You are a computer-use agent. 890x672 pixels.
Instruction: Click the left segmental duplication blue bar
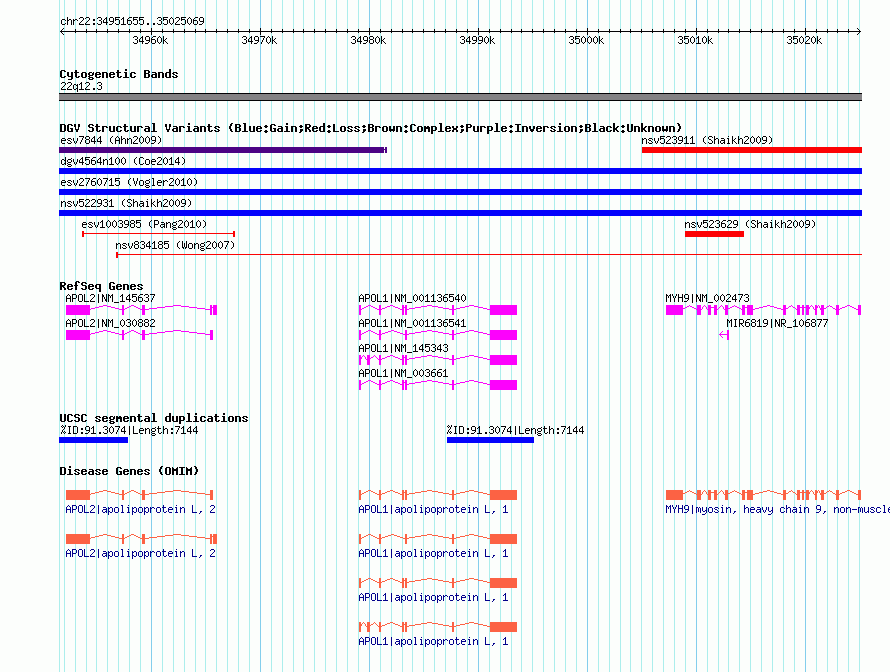tap(94, 440)
